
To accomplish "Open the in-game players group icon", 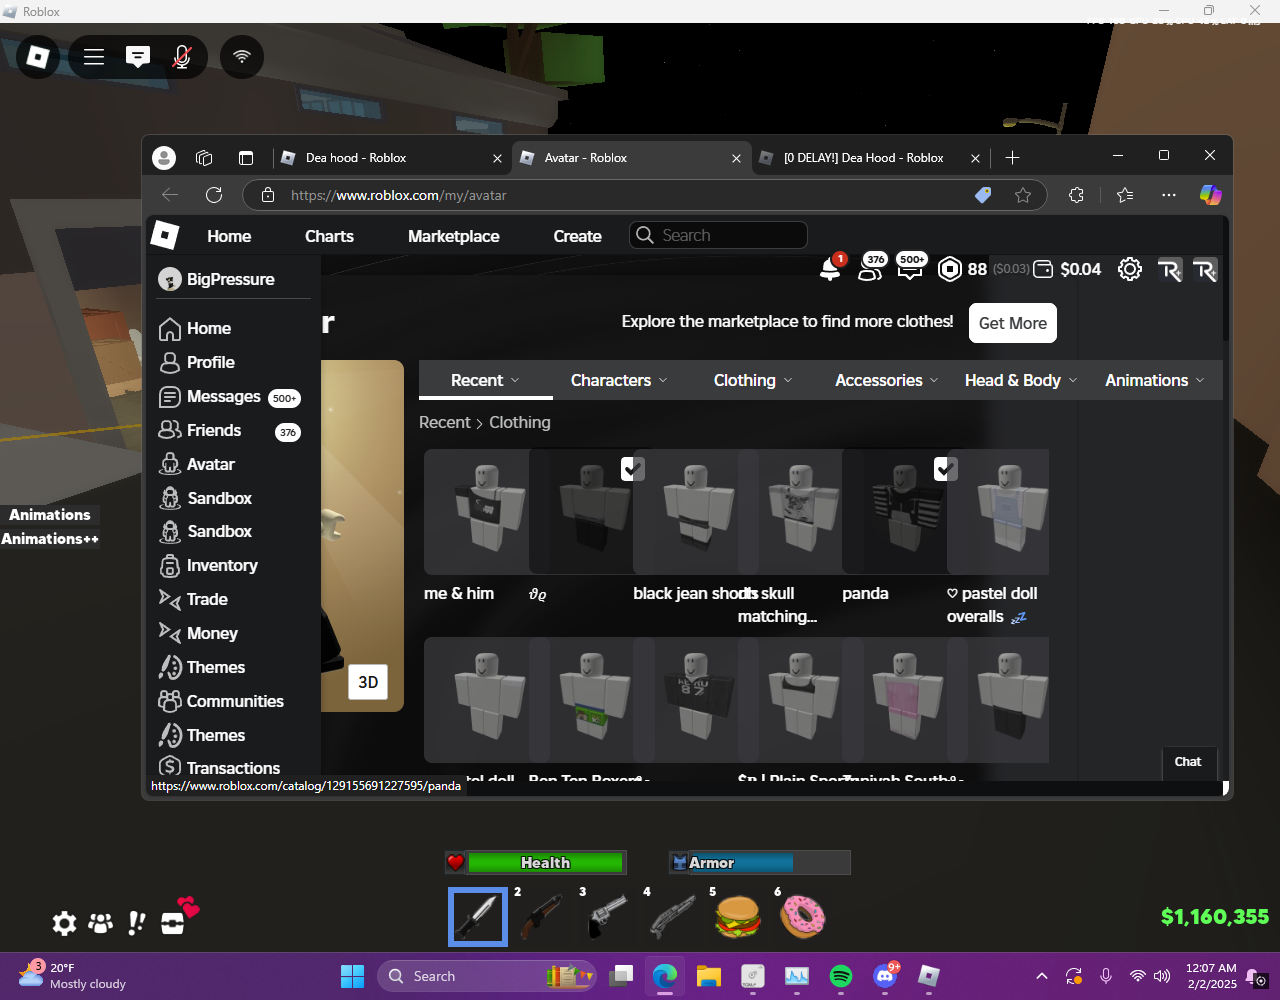I will (x=100, y=923).
